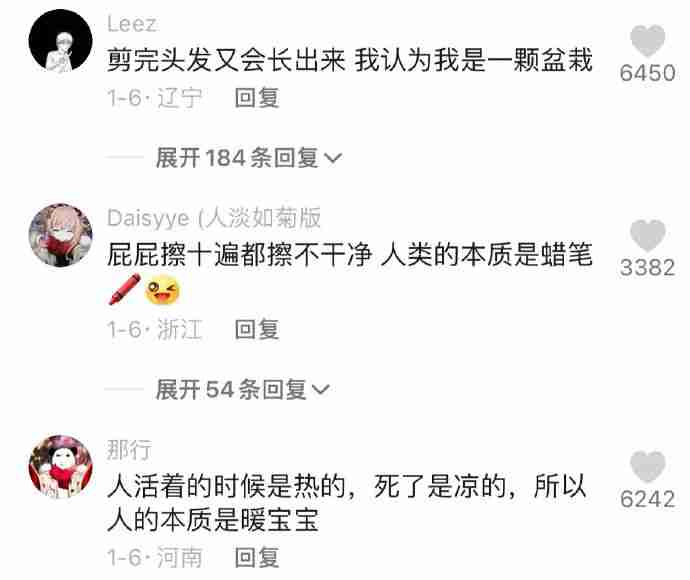The image size is (690, 580).
Task: Open username 那行 profile link
Action: point(129,450)
